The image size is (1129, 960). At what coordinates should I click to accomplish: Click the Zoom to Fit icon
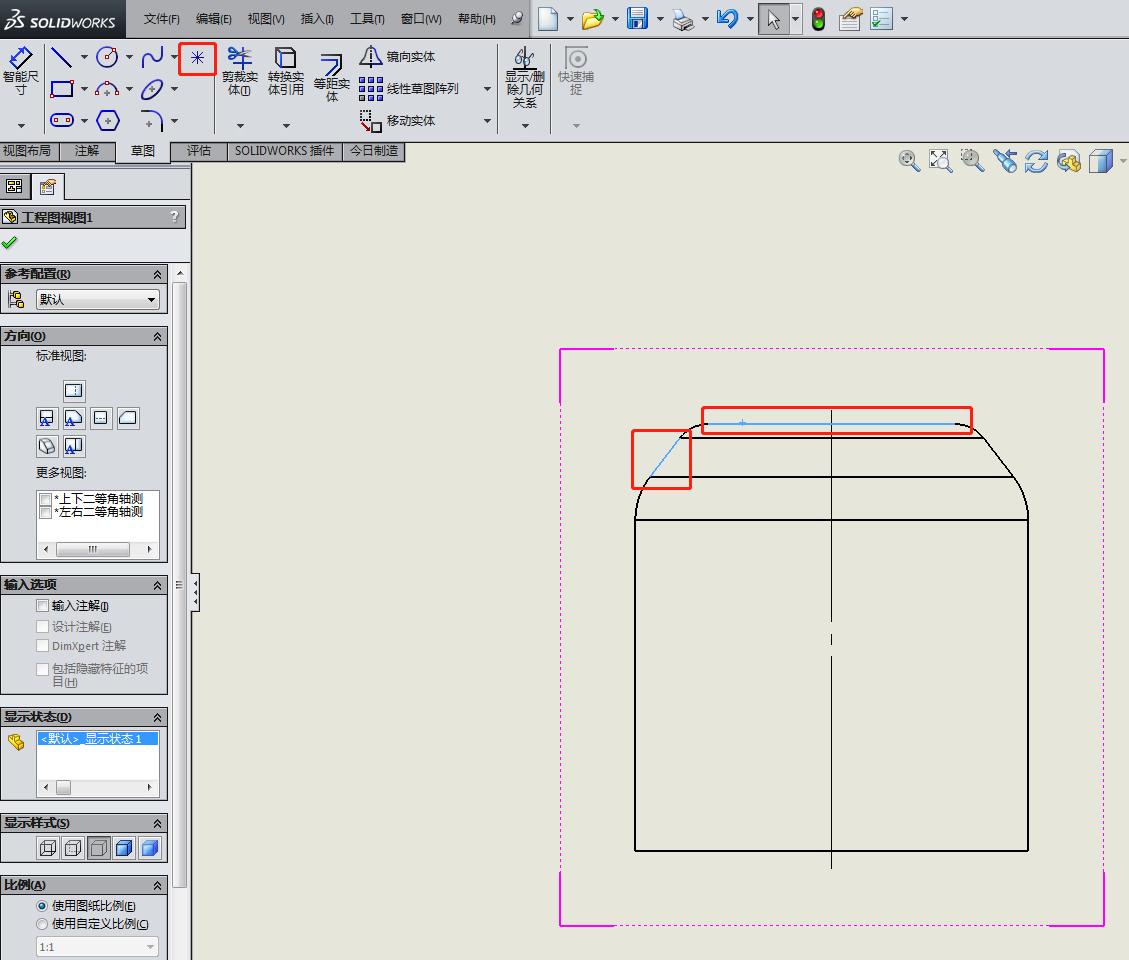[x=939, y=160]
